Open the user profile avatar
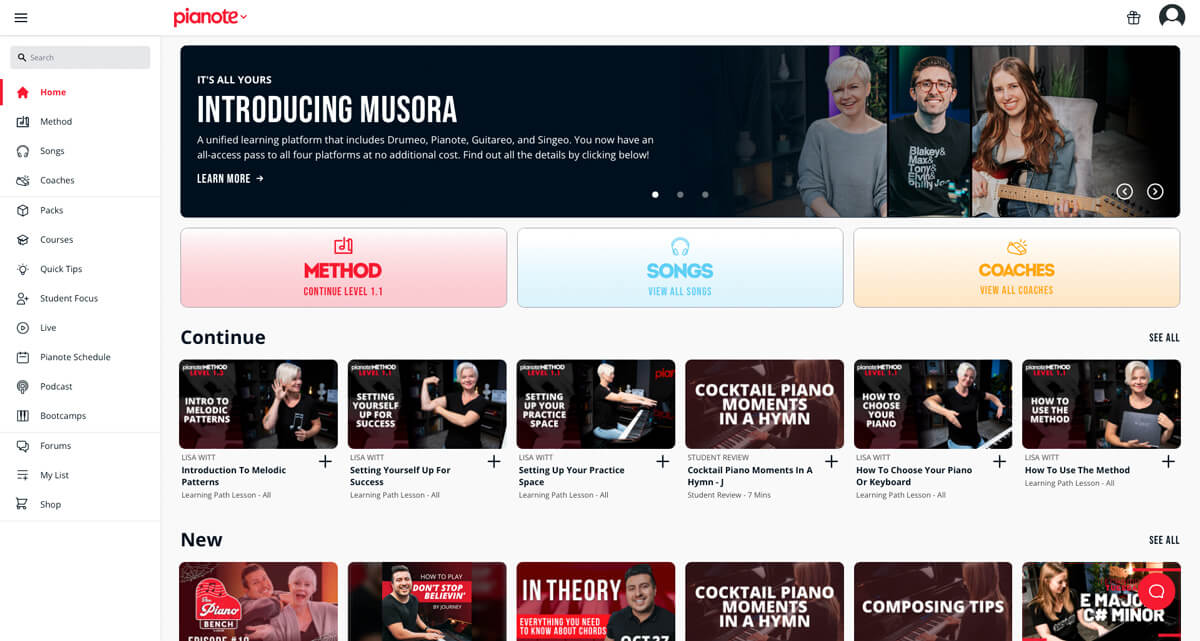The width and height of the screenshot is (1200, 641). 1172,17
